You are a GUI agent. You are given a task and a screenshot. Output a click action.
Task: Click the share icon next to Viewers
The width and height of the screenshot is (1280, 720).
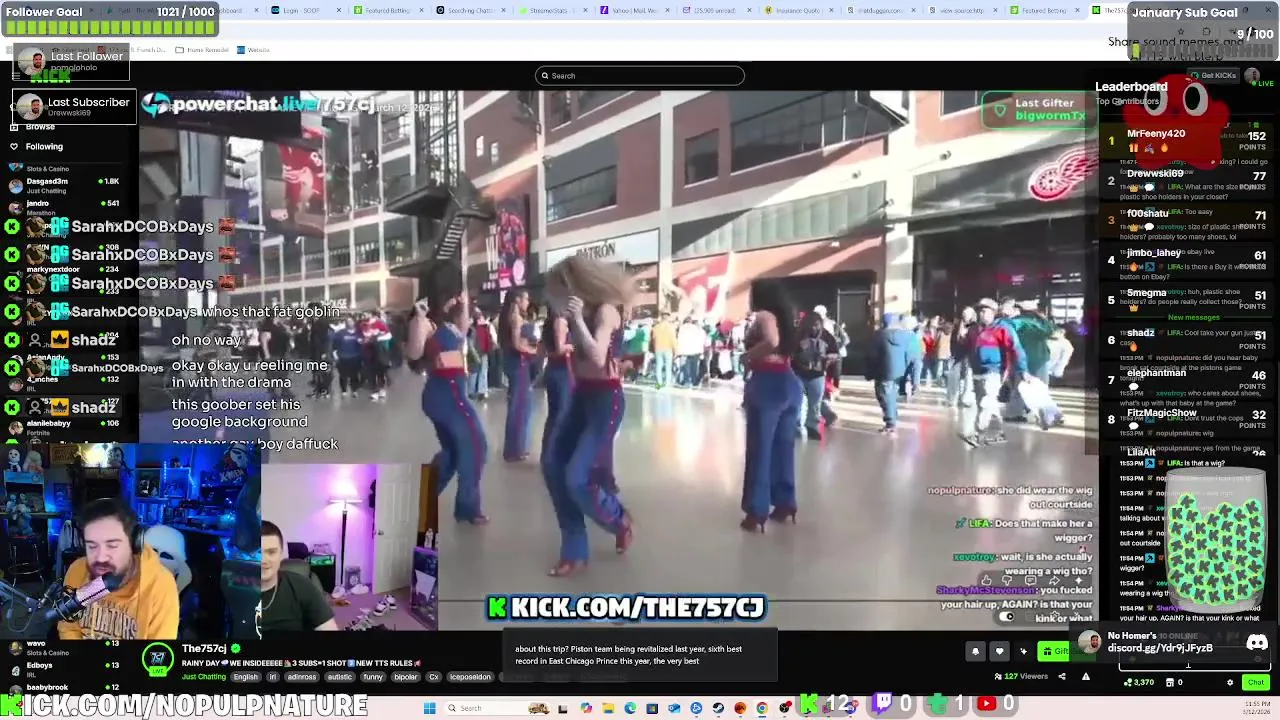pos(1062,676)
